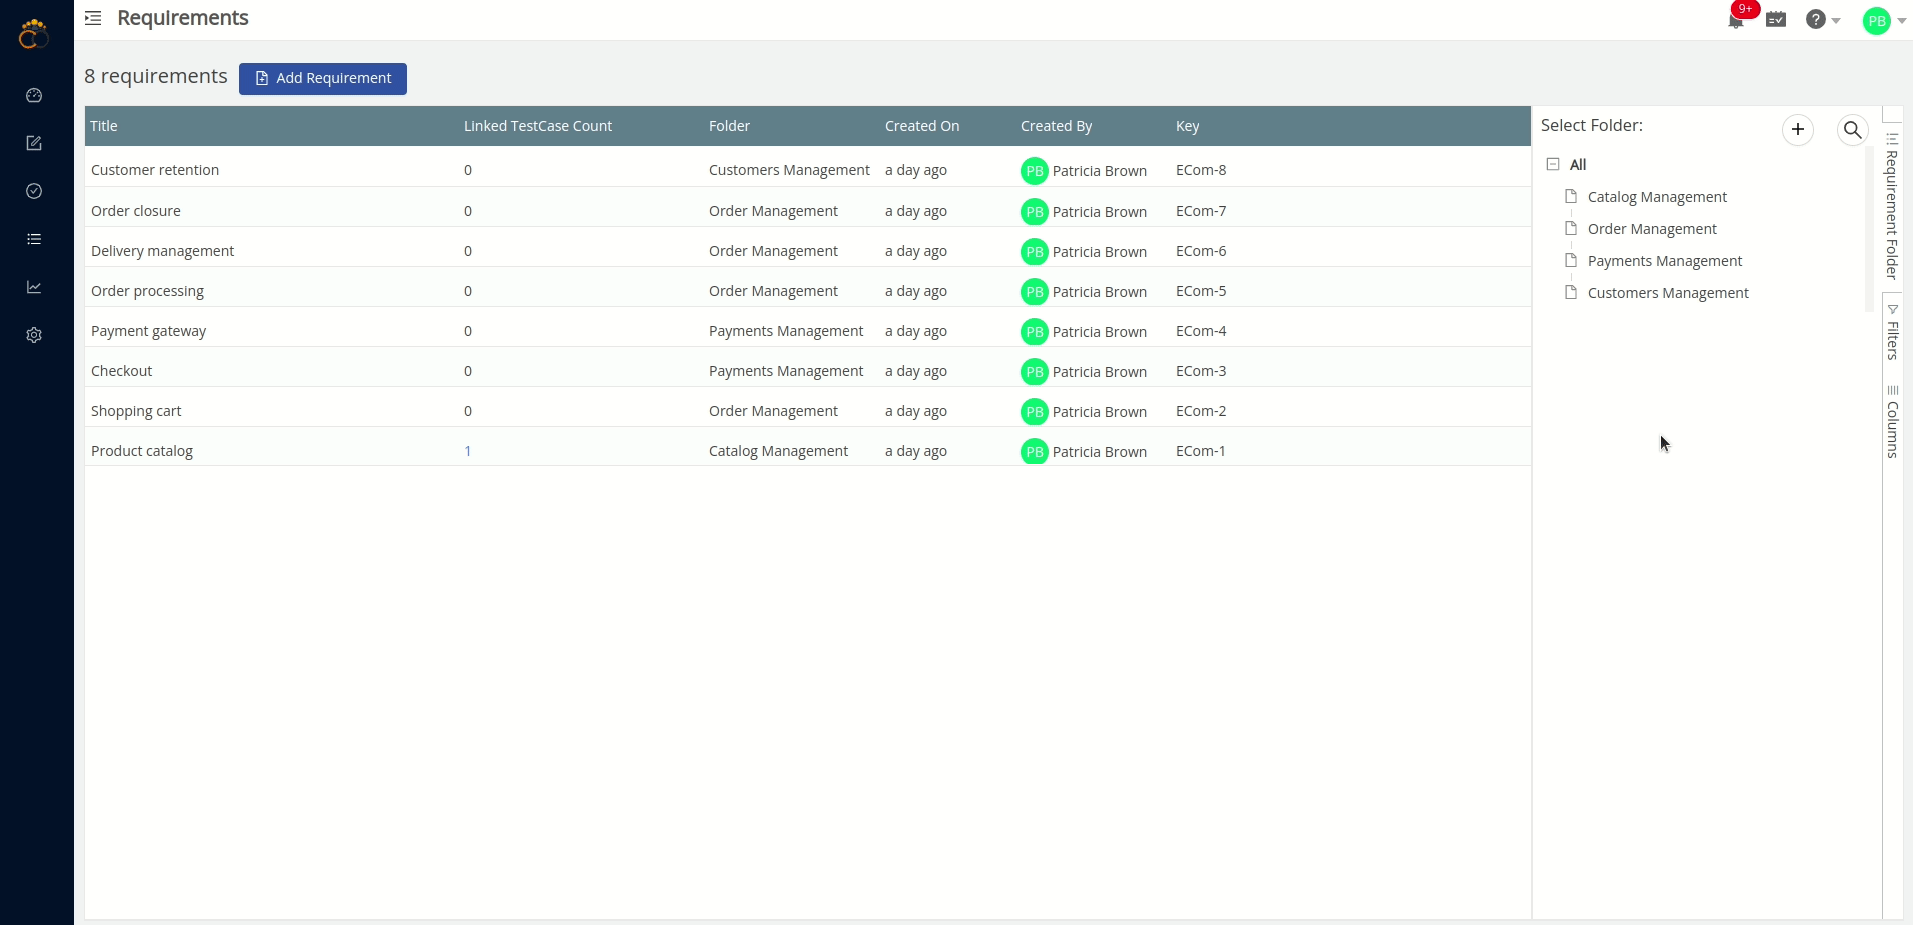This screenshot has height=925, width=1913.
Task: Open Customer retention requirement
Action: click(x=155, y=170)
